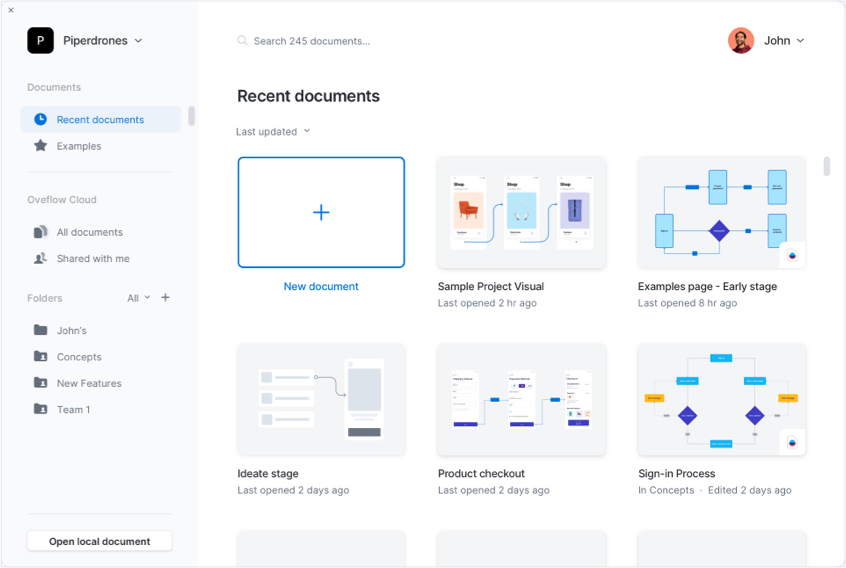
Task: Click the cloud badge on Examples page thumbnail
Action: click(792, 255)
